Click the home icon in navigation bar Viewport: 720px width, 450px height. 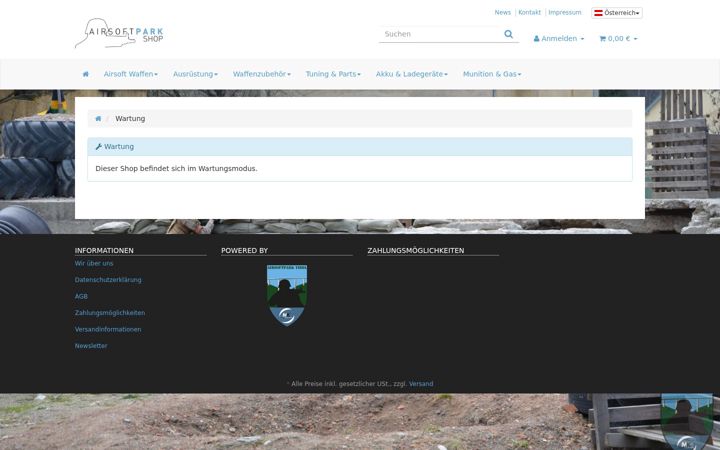coord(85,74)
